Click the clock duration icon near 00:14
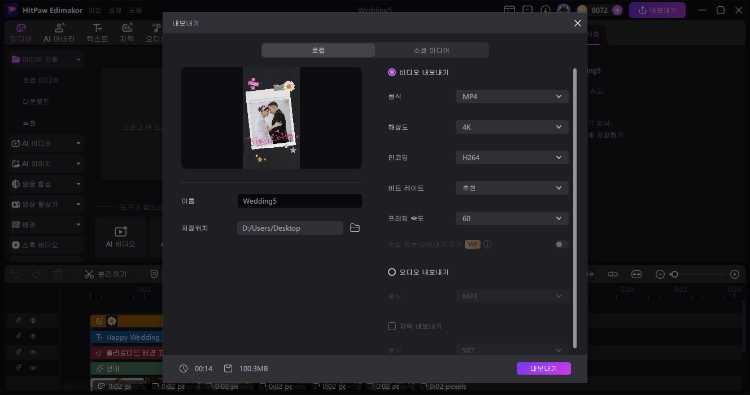 tap(183, 368)
